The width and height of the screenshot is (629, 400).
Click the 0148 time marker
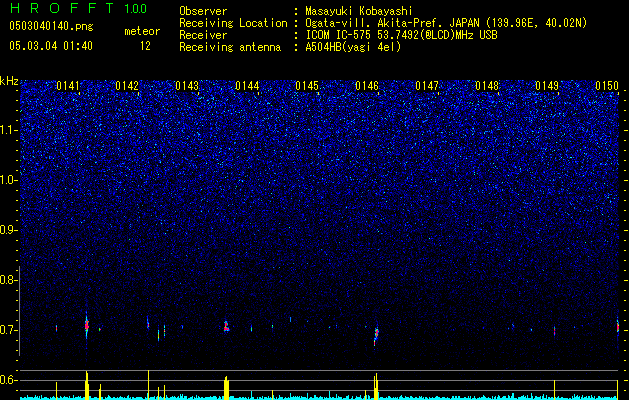coord(487,86)
